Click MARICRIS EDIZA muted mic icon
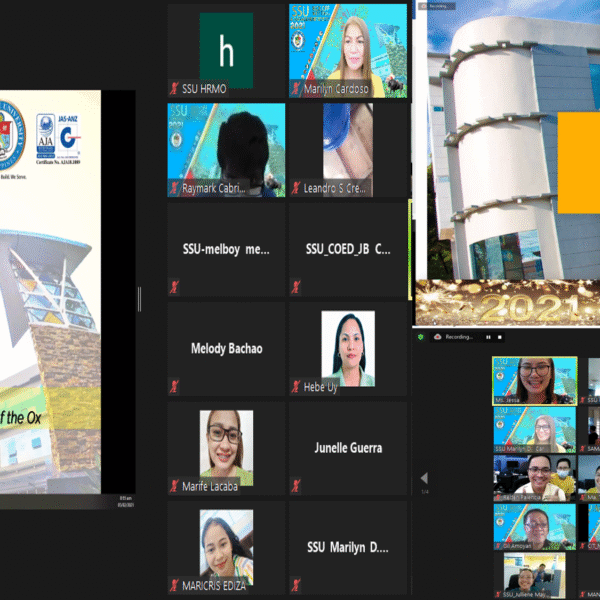This screenshot has width=600, height=600. point(174,585)
